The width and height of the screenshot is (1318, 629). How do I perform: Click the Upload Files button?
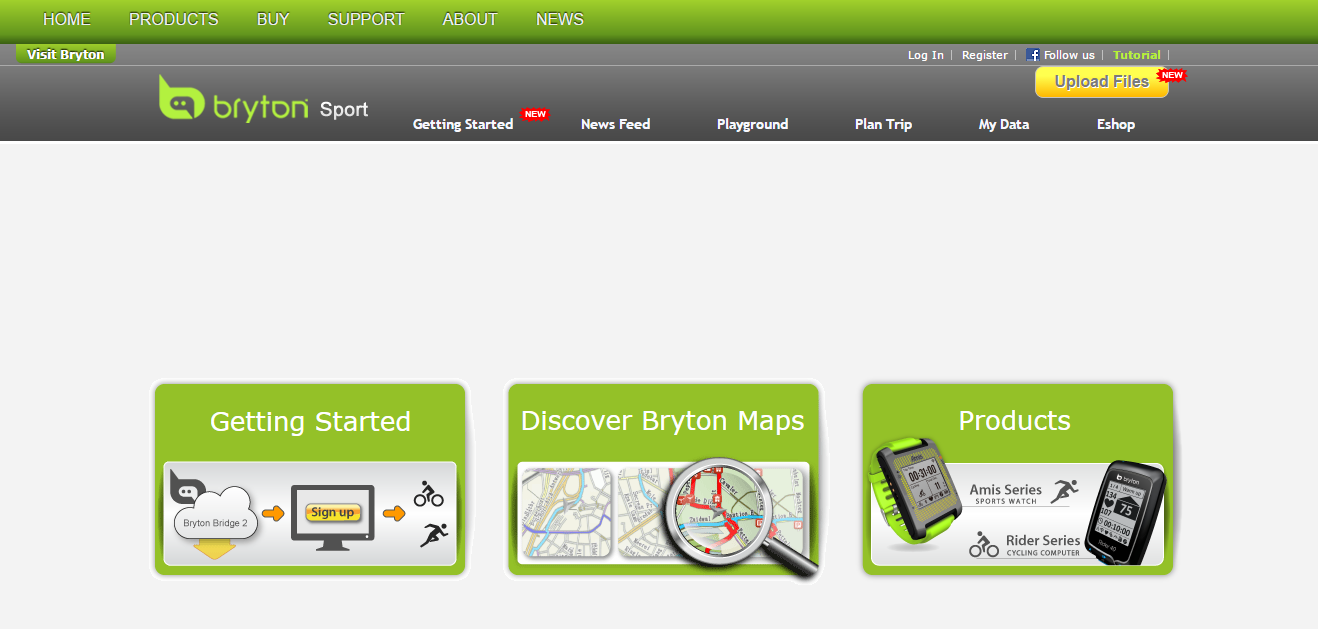point(1102,82)
